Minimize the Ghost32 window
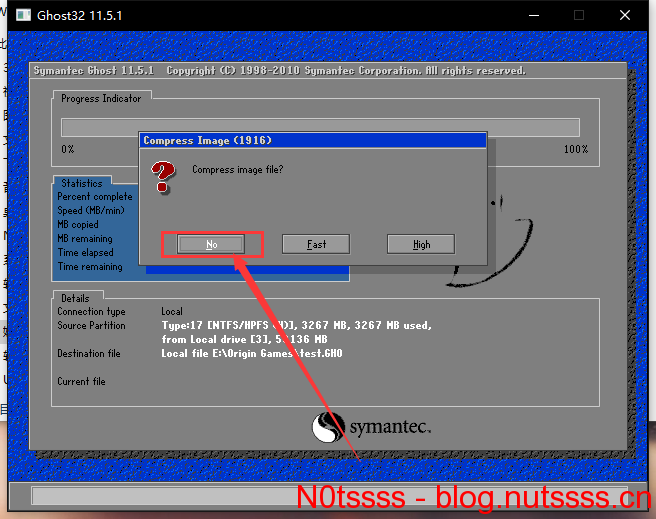Viewport: 656px width, 519px height. (533, 15)
